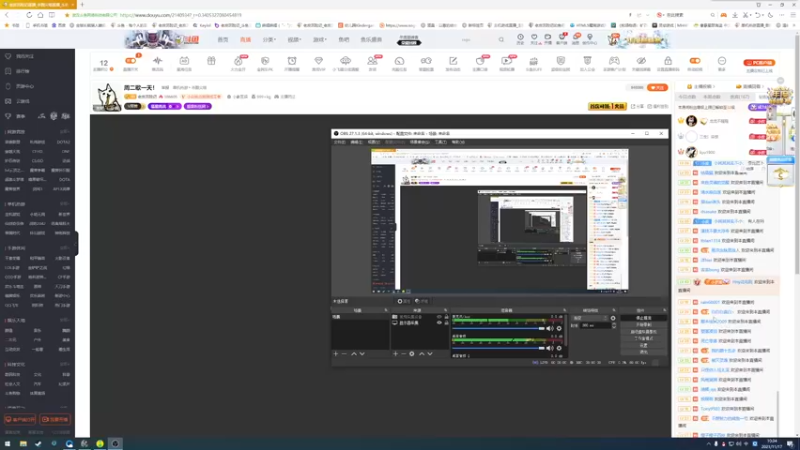
Task: Click the search magnifier in the Douyu header
Action: coord(501,39)
